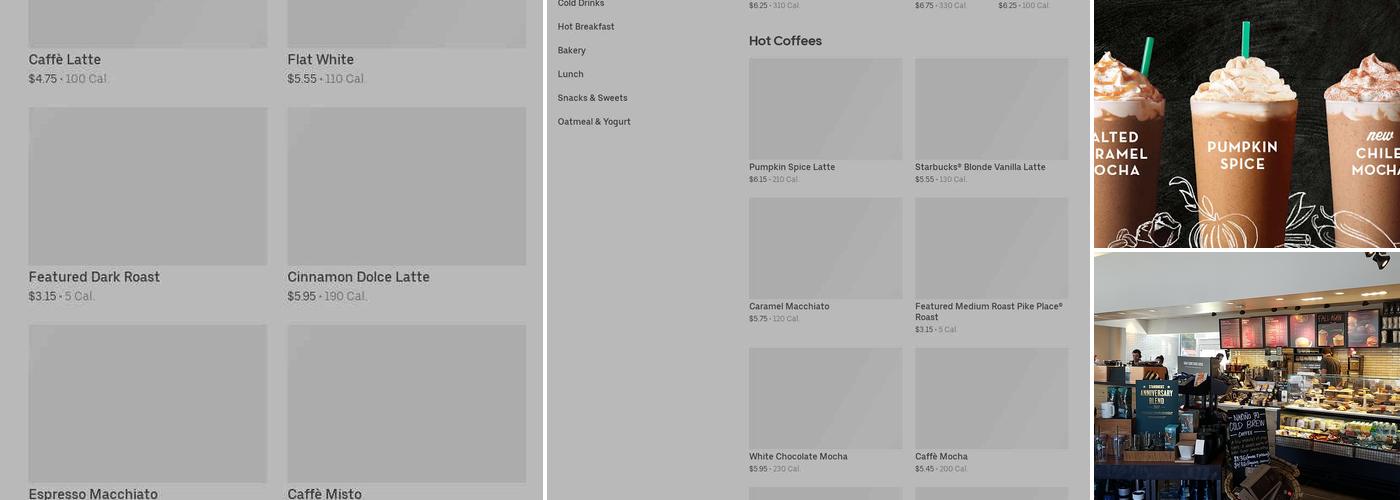Open the Lunch category link

tap(571, 74)
